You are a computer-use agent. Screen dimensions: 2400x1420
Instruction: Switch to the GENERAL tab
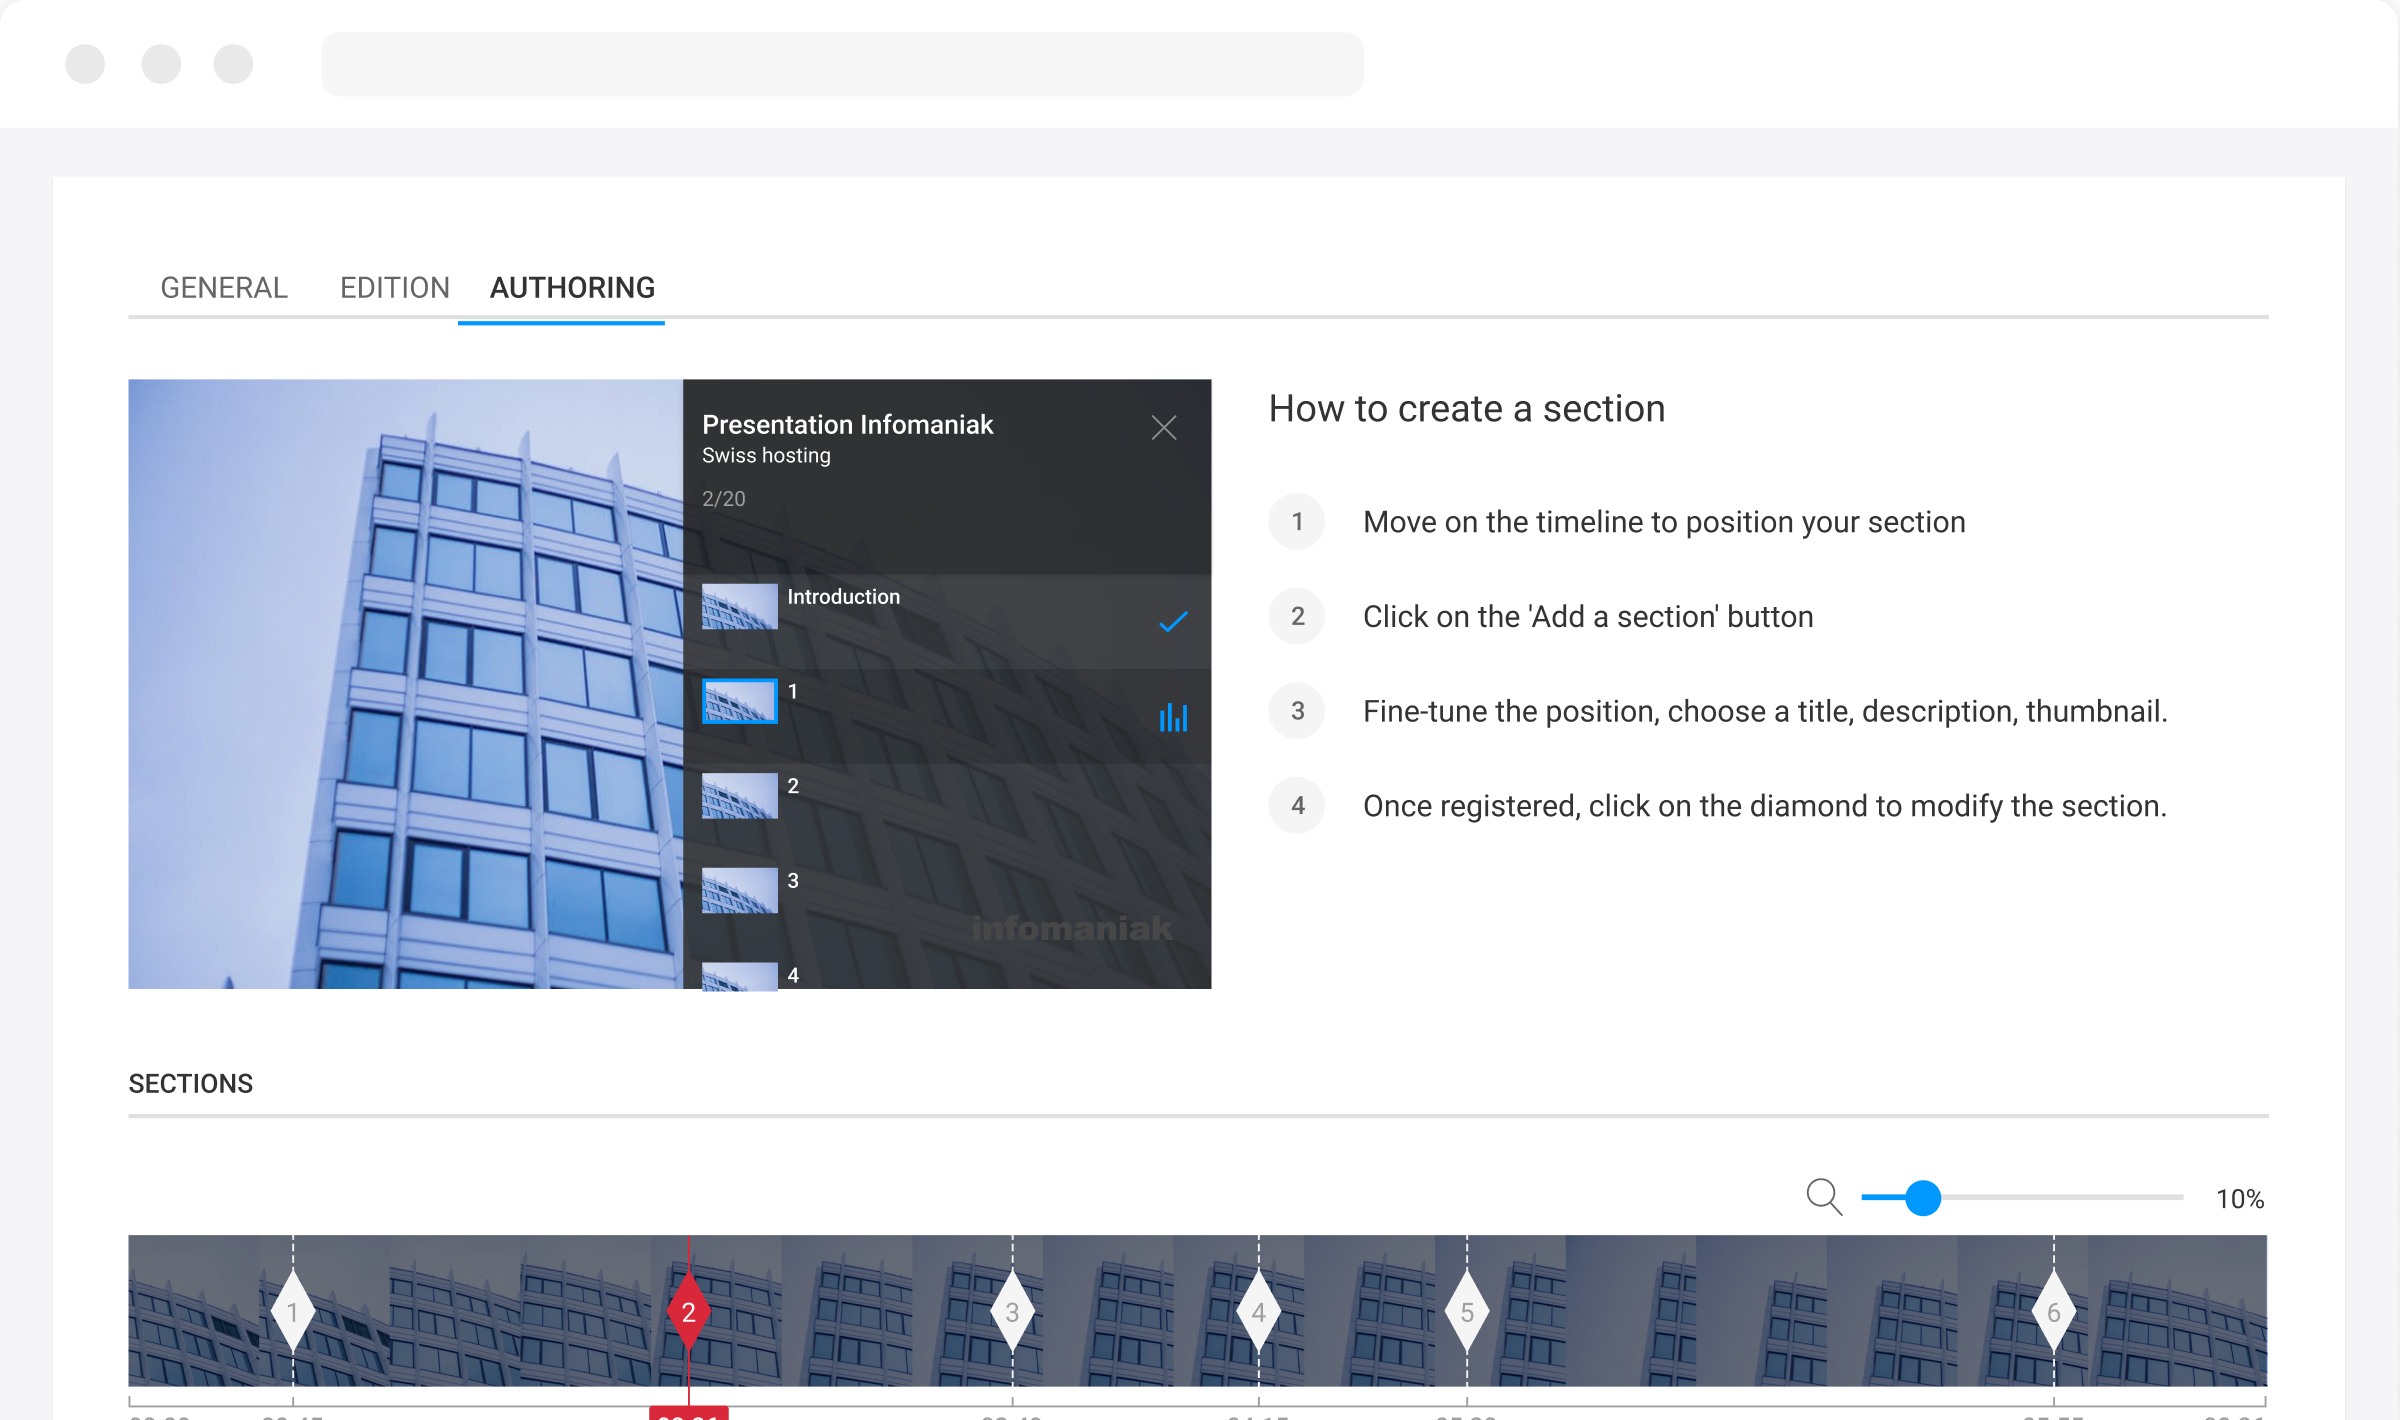224,288
